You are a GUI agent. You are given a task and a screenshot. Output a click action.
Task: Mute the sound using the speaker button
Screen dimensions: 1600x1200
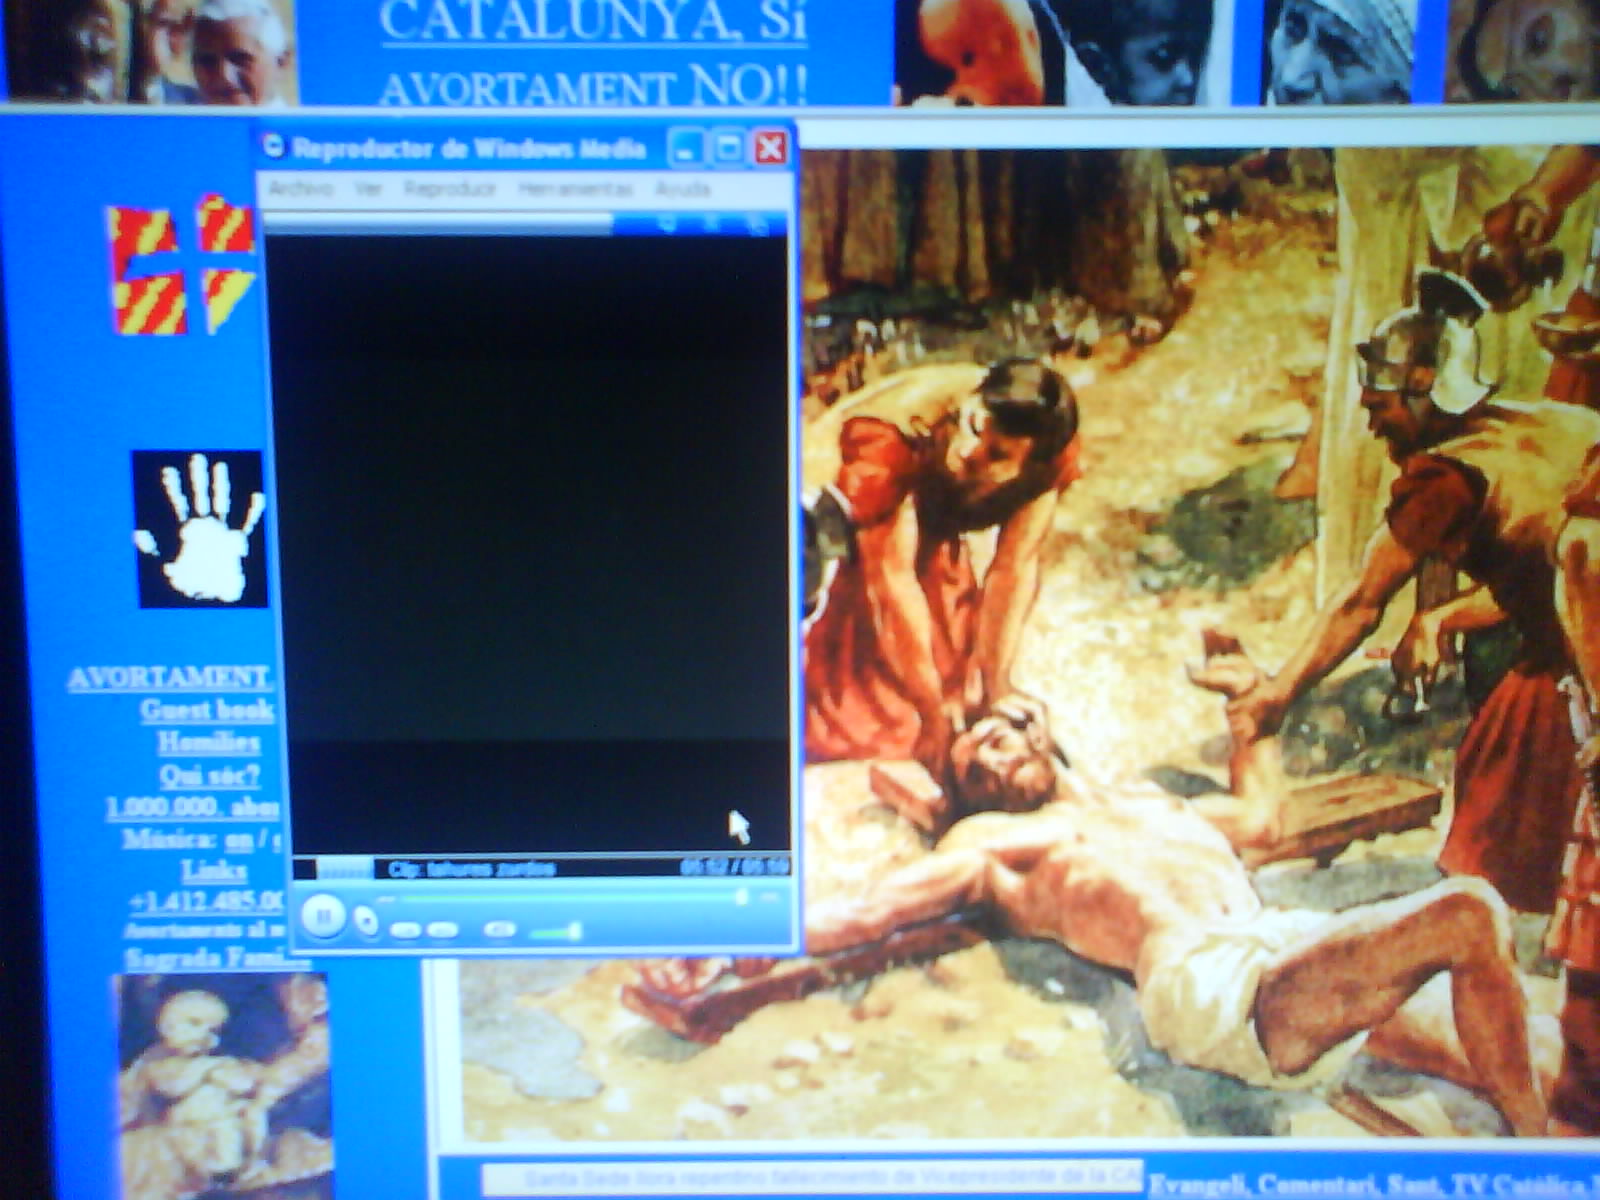pyautogui.click(x=500, y=930)
